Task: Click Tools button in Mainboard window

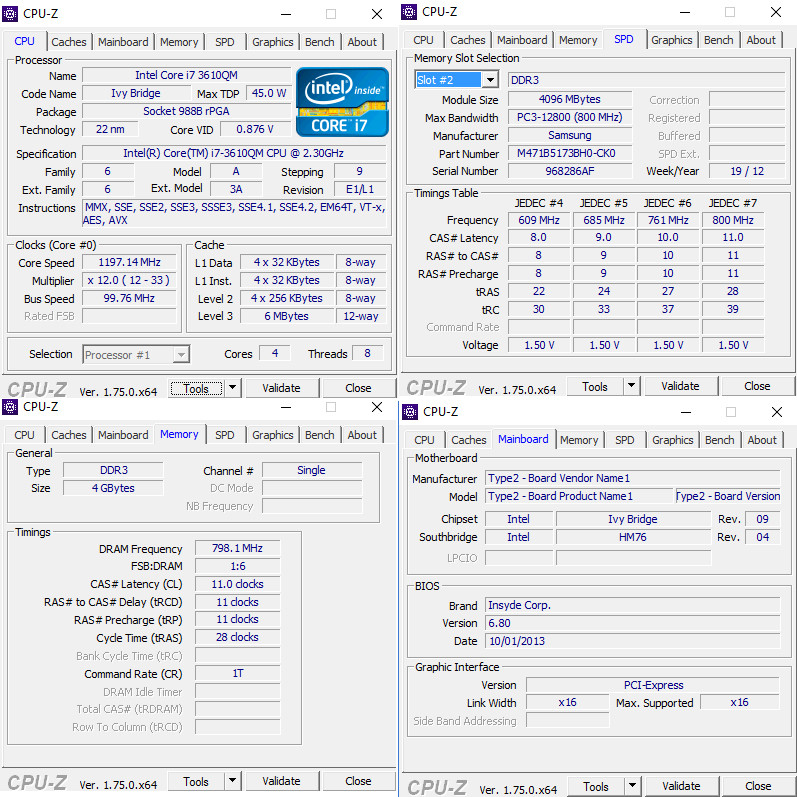Action: point(596,786)
